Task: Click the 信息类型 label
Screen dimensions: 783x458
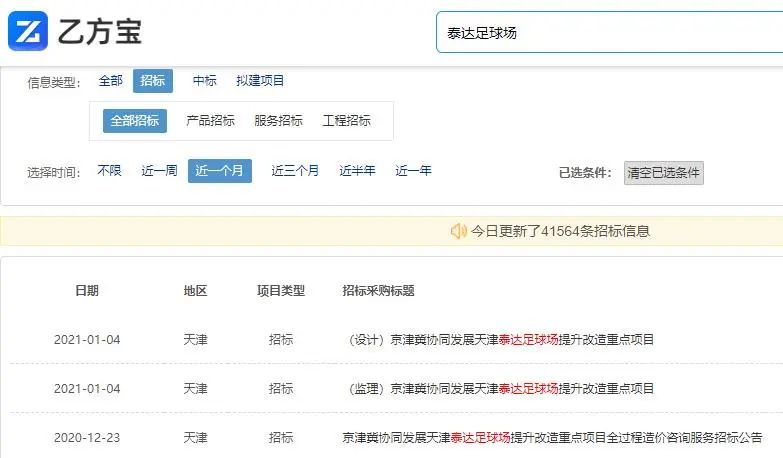Action: (54, 82)
